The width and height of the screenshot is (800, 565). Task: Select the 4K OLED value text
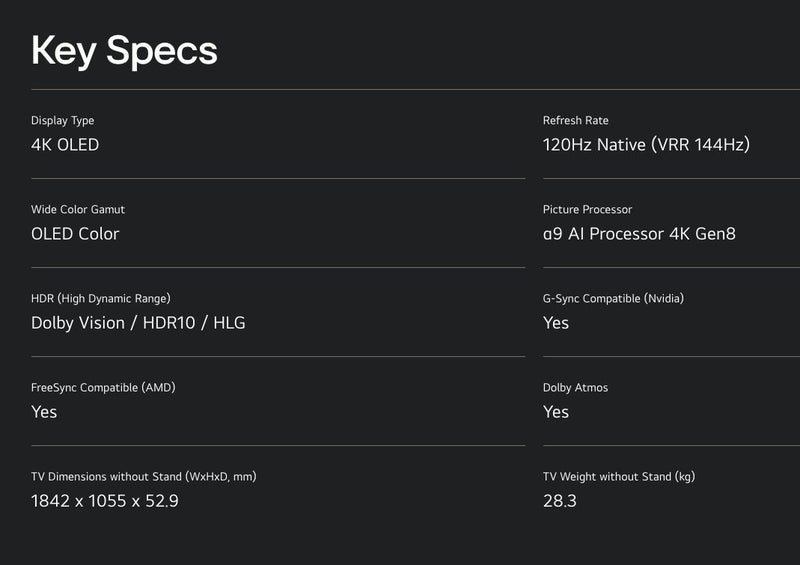(x=65, y=145)
